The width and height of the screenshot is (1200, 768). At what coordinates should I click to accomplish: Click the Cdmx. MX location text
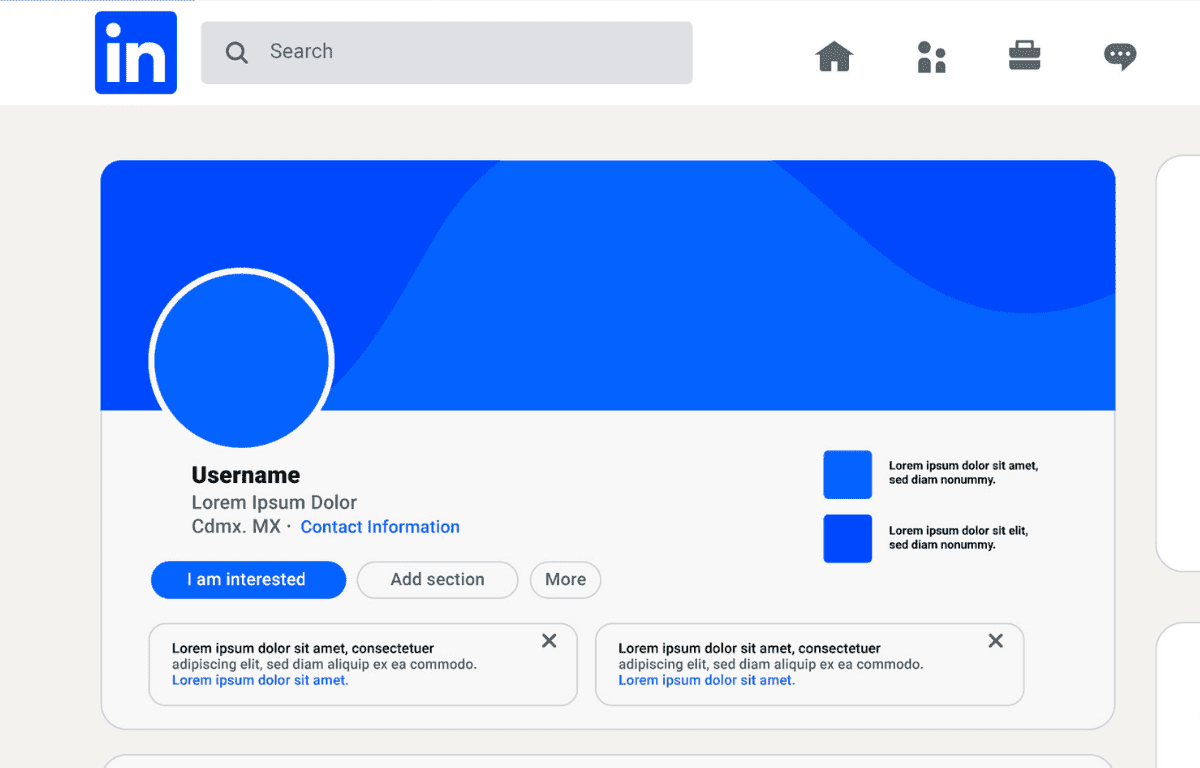tap(235, 526)
